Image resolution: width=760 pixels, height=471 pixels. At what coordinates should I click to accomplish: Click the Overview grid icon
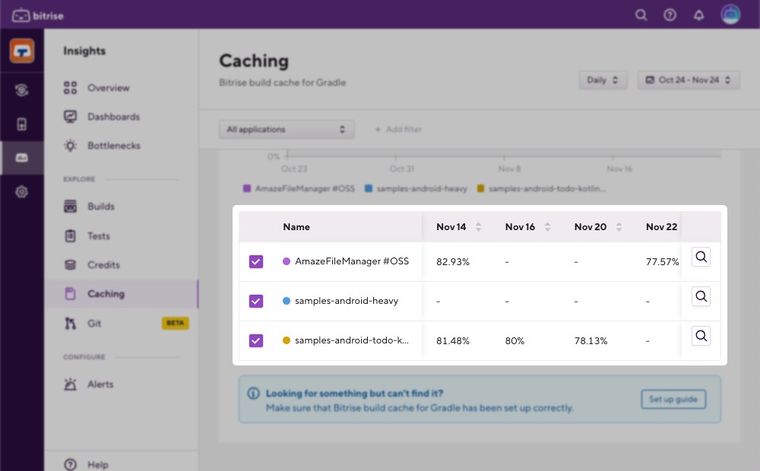70,88
